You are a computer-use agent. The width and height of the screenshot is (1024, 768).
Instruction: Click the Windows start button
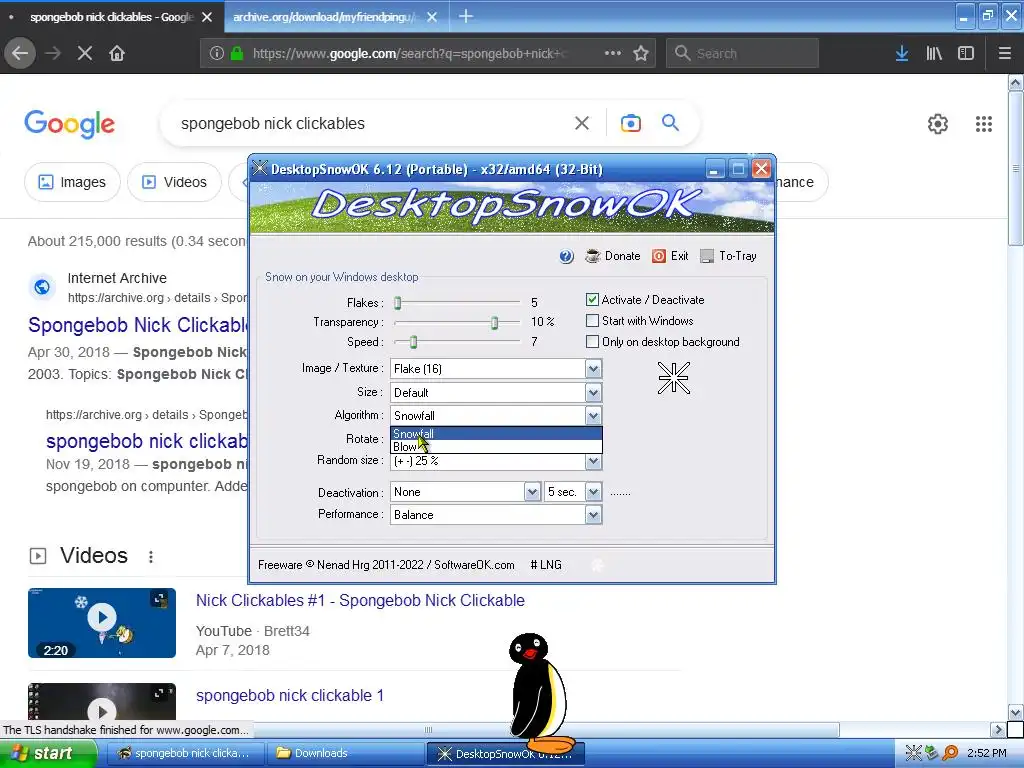[x=48, y=754]
